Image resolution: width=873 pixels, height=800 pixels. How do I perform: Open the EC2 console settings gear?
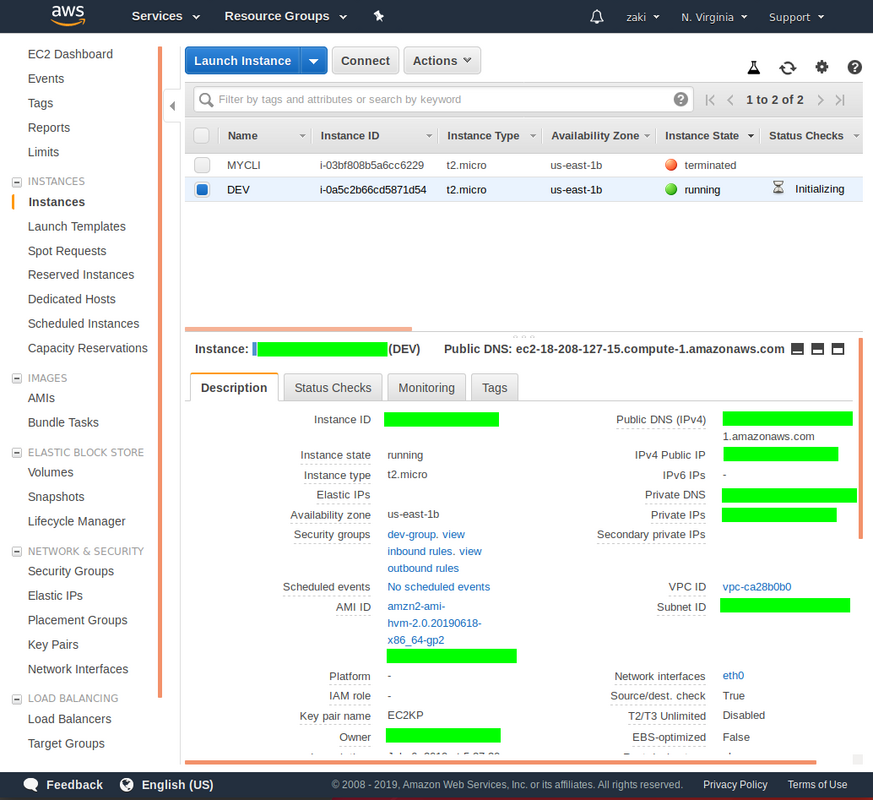click(821, 68)
